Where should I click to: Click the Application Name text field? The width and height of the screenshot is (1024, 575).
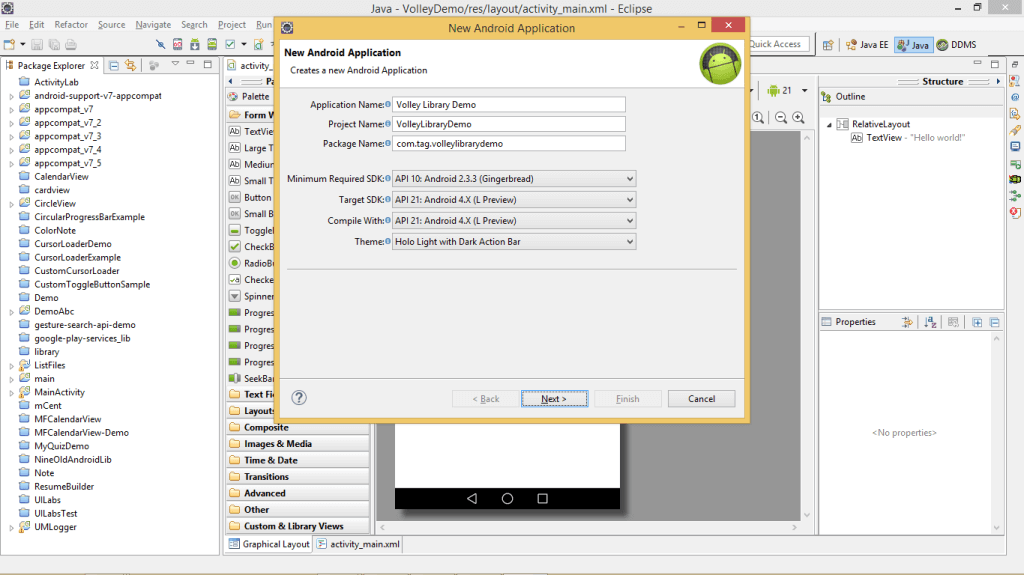(x=509, y=105)
